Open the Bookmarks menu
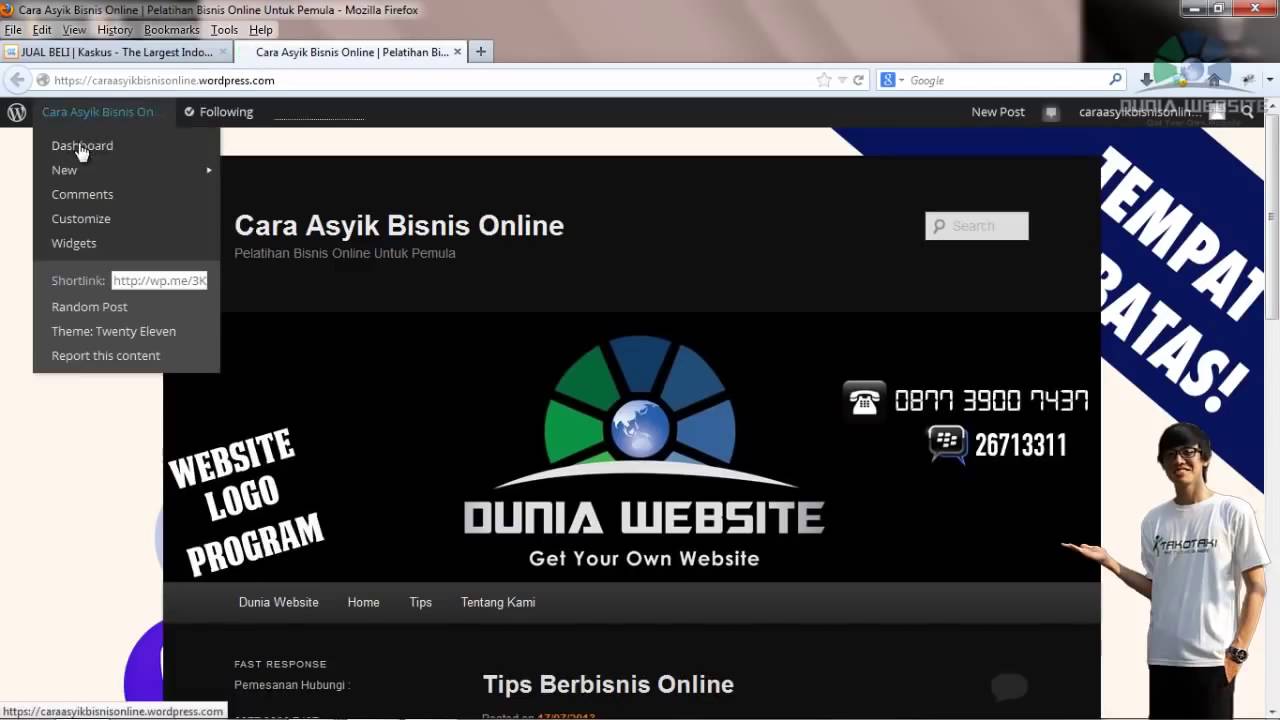 [172, 30]
